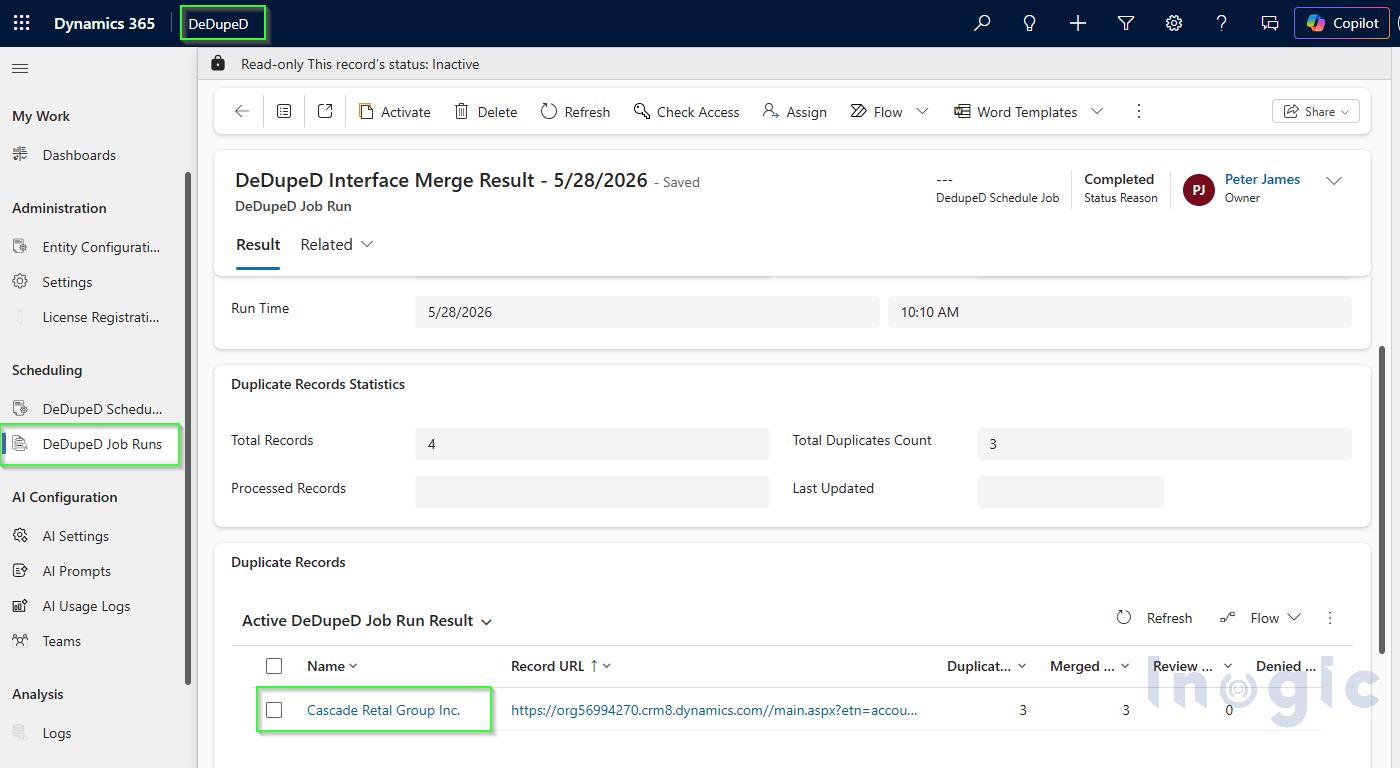This screenshot has height=768, width=1400.
Task: Assign the record to another owner
Action: pos(794,112)
